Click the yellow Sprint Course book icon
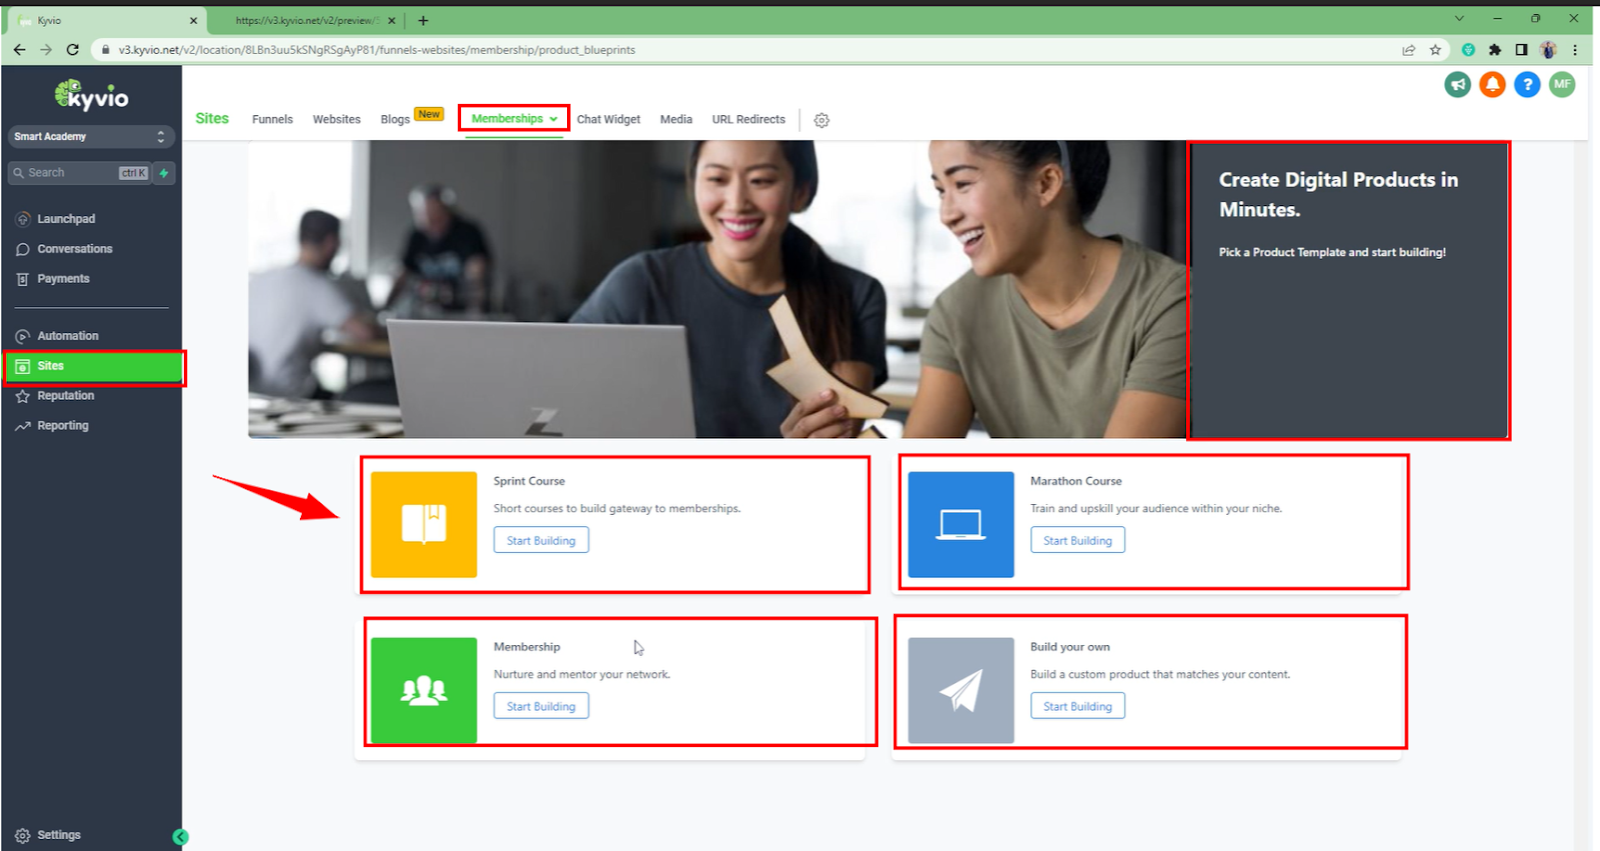 point(424,524)
